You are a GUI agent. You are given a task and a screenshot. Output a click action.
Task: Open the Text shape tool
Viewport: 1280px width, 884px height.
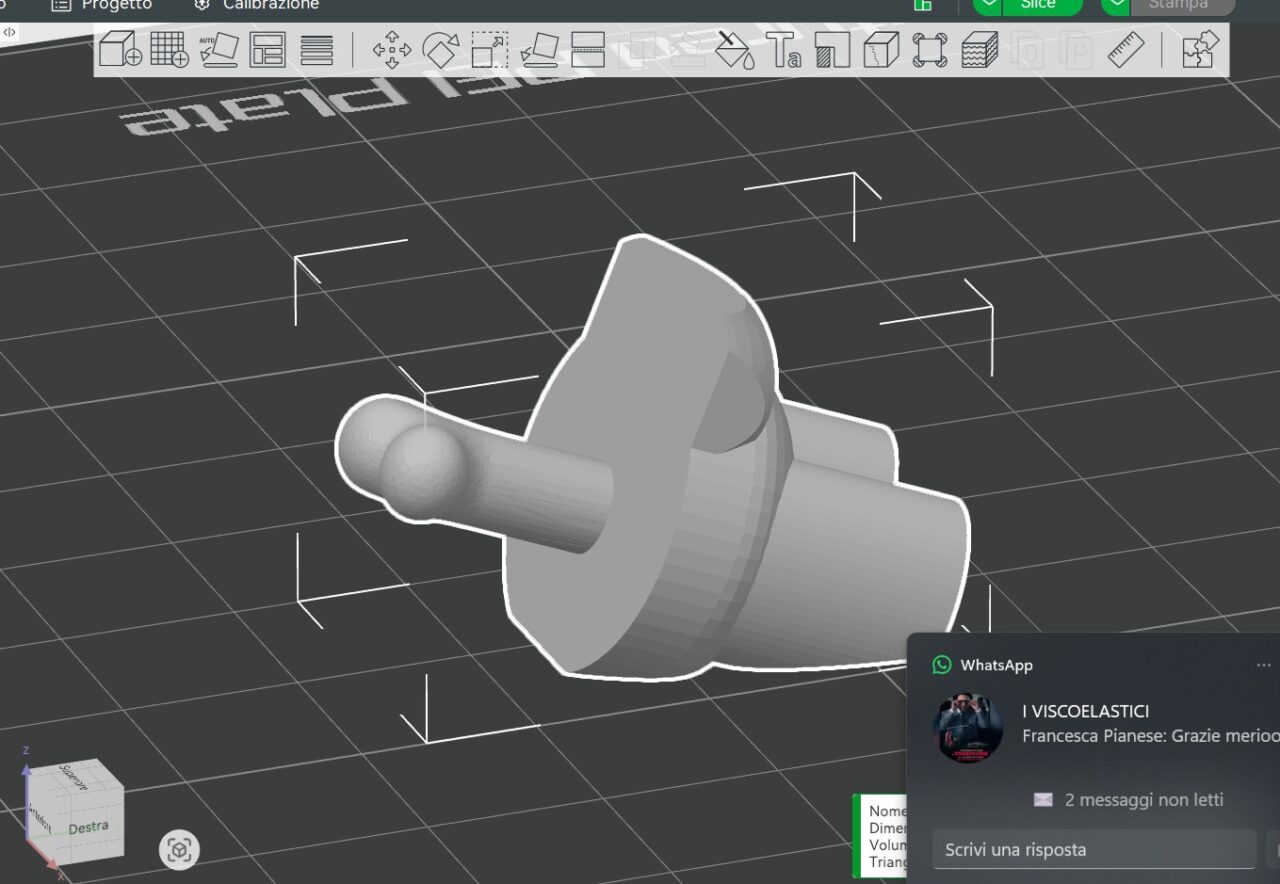(783, 49)
